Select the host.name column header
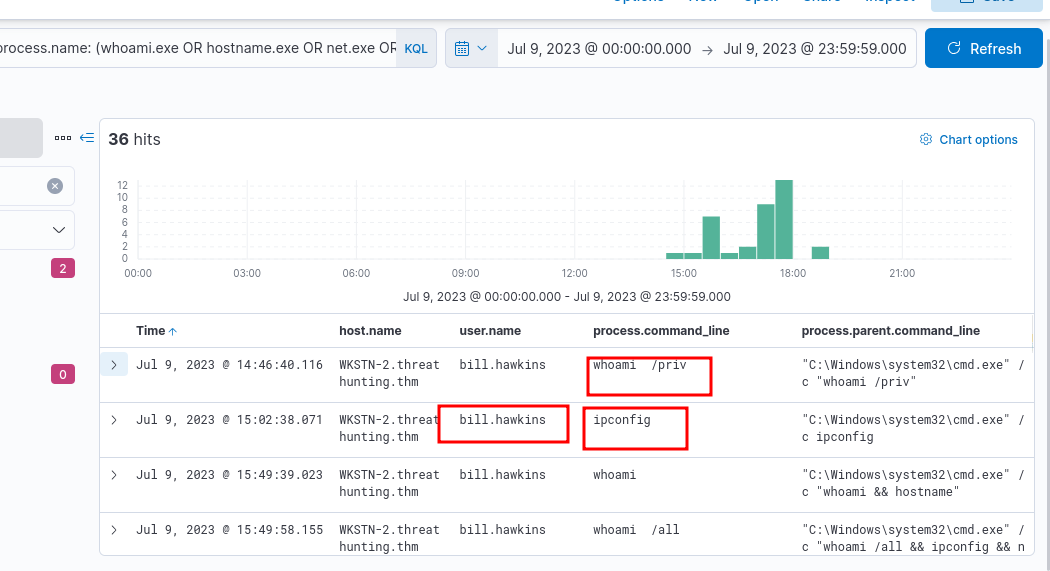The width and height of the screenshot is (1050, 571). tap(370, 331)
